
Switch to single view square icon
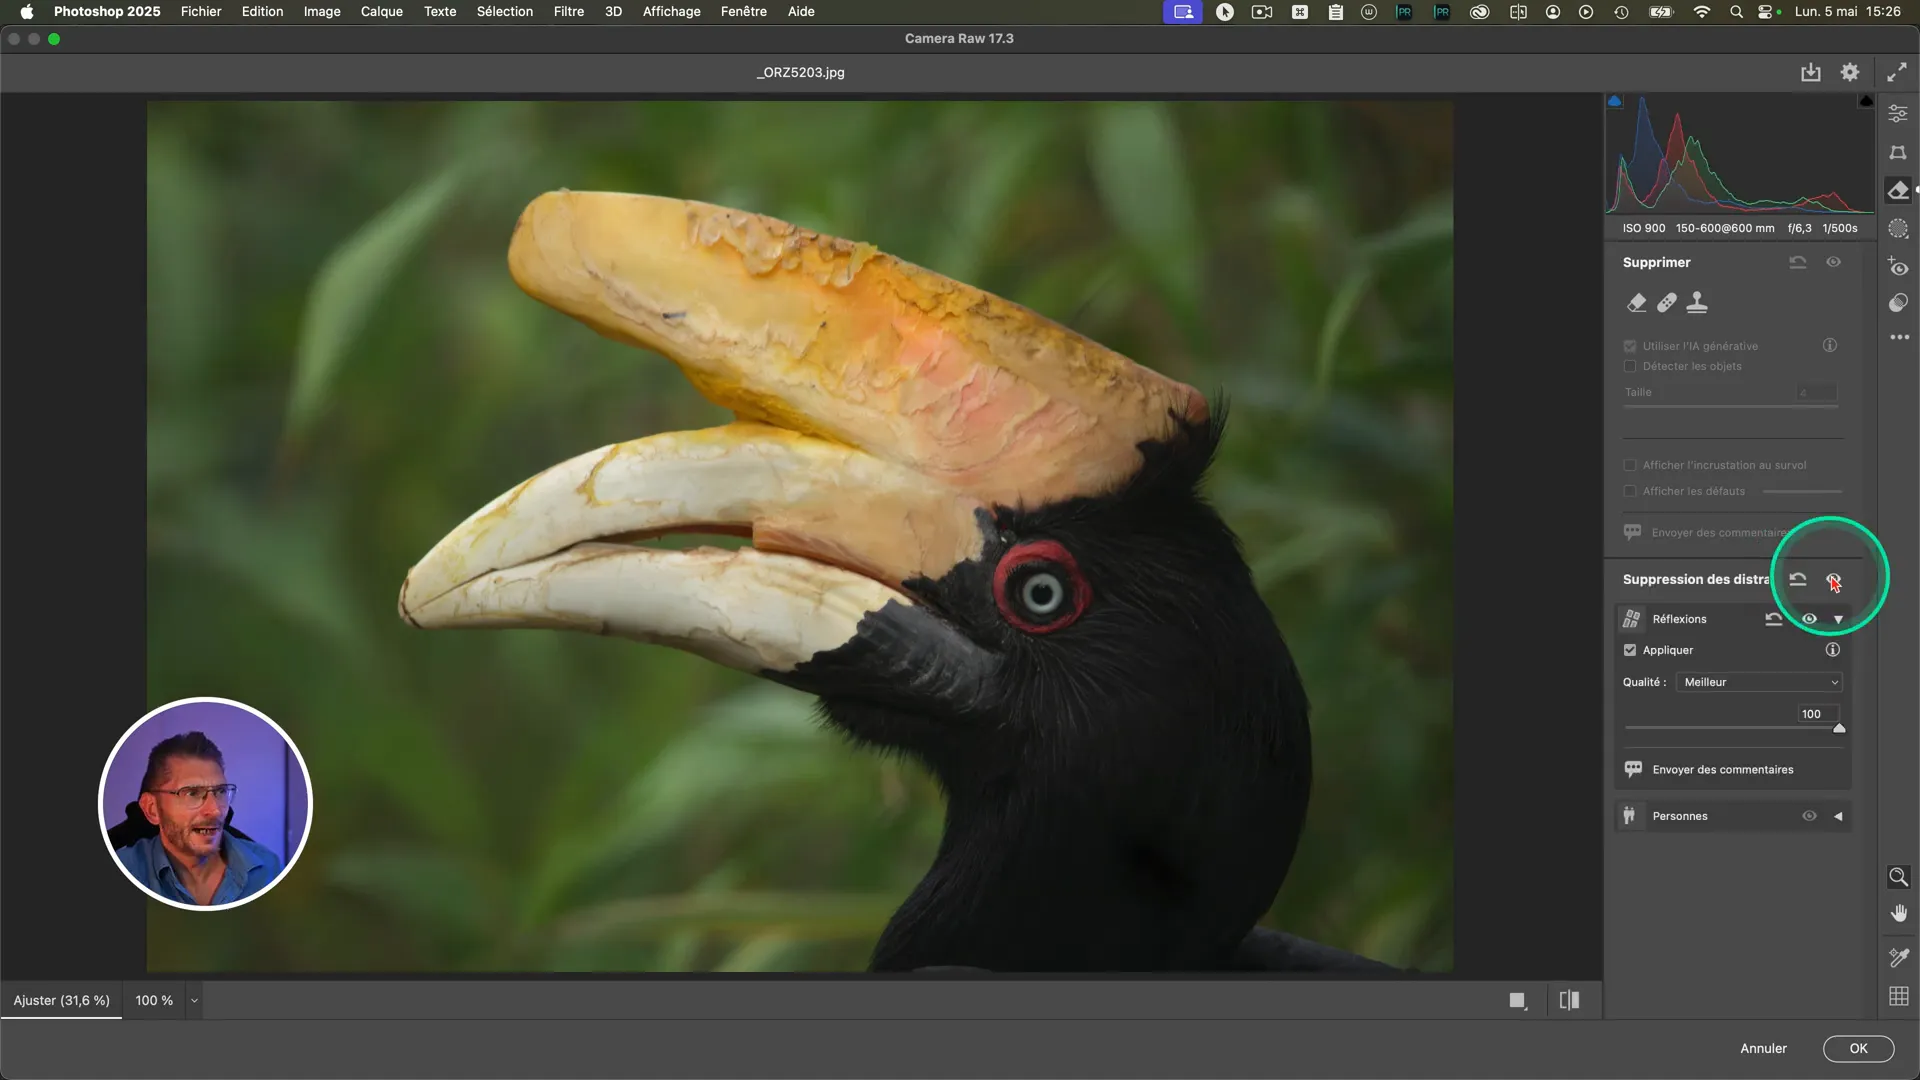coord(1518,1001)
